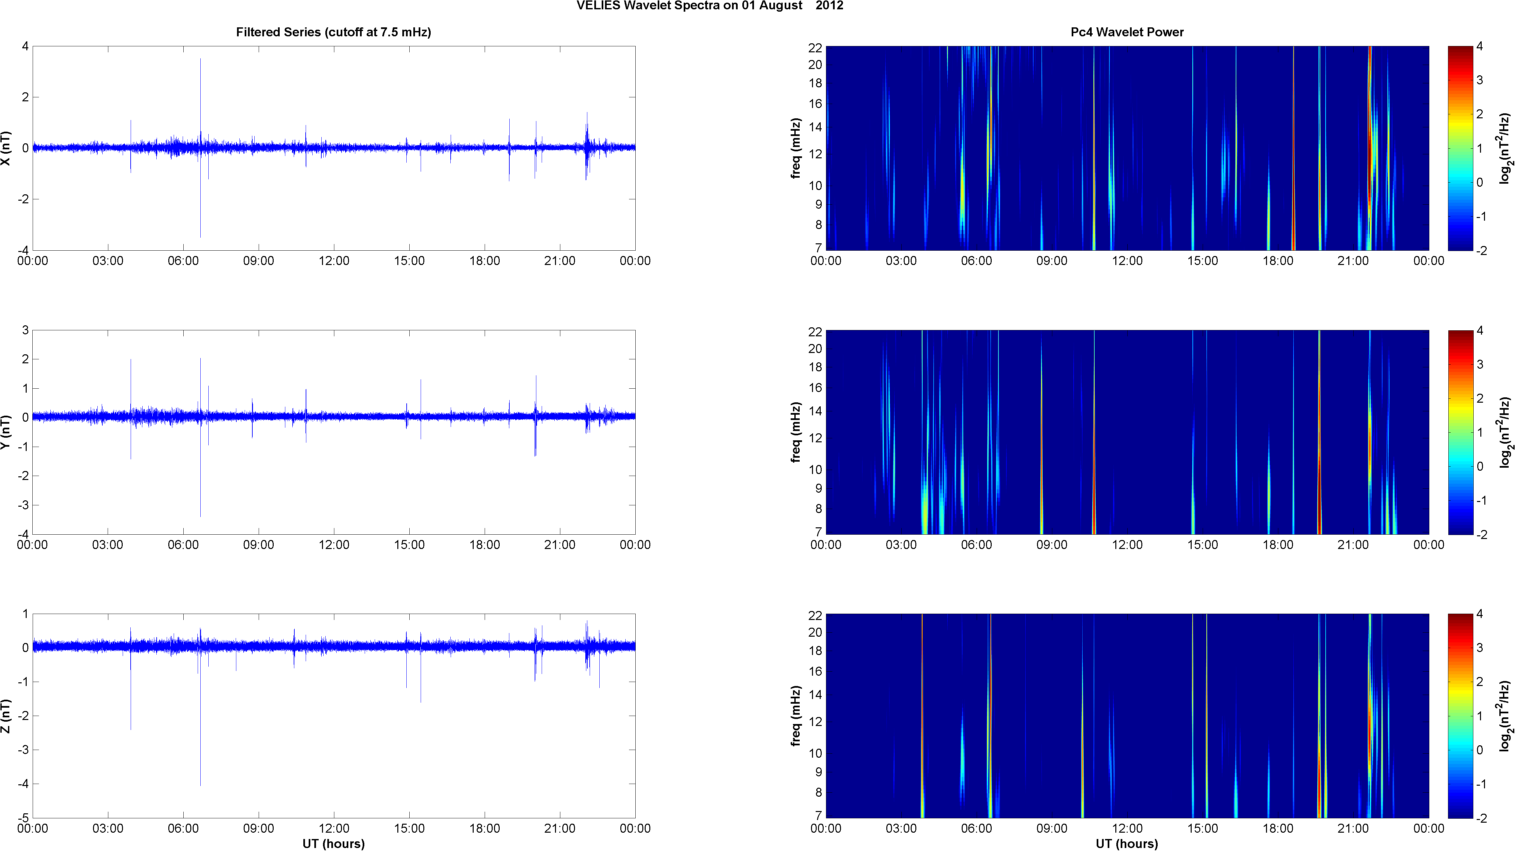Click inside the Z component filtered series plot
This screenshot has width=1515, height=851.
tap(334, 716)
